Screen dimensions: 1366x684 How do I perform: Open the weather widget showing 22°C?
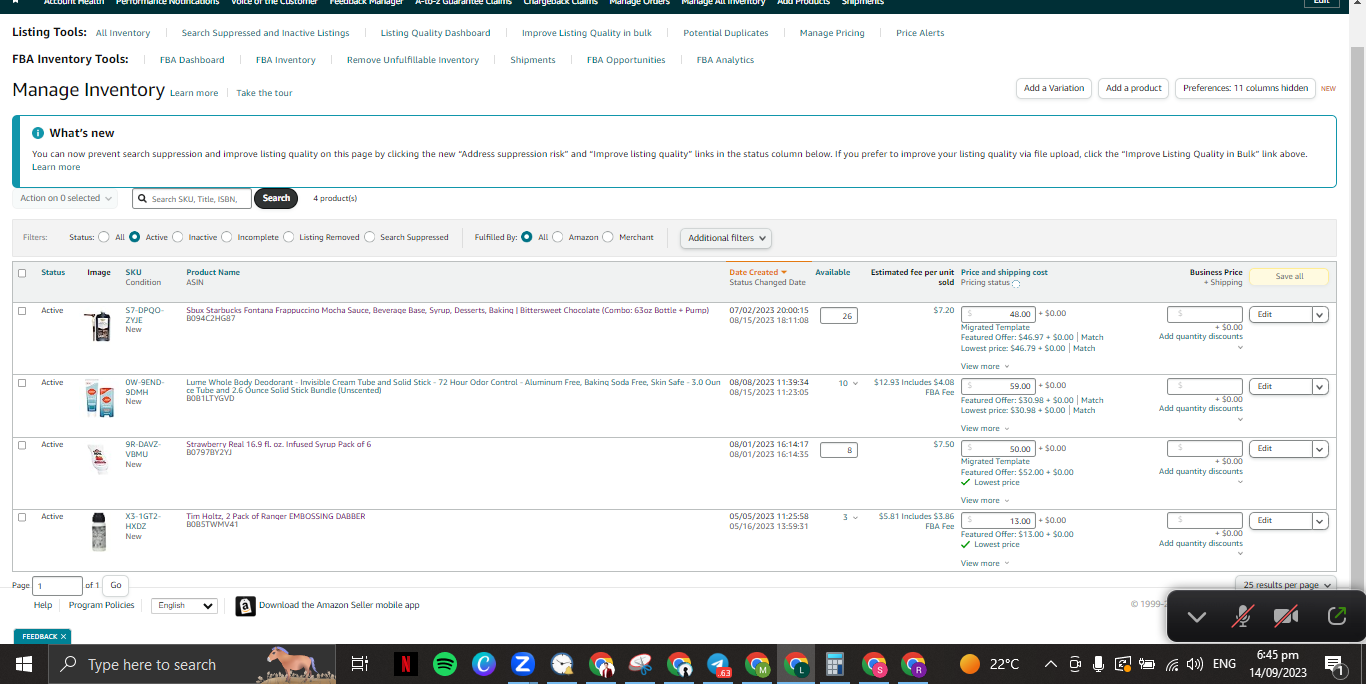[x=989, y=664]
